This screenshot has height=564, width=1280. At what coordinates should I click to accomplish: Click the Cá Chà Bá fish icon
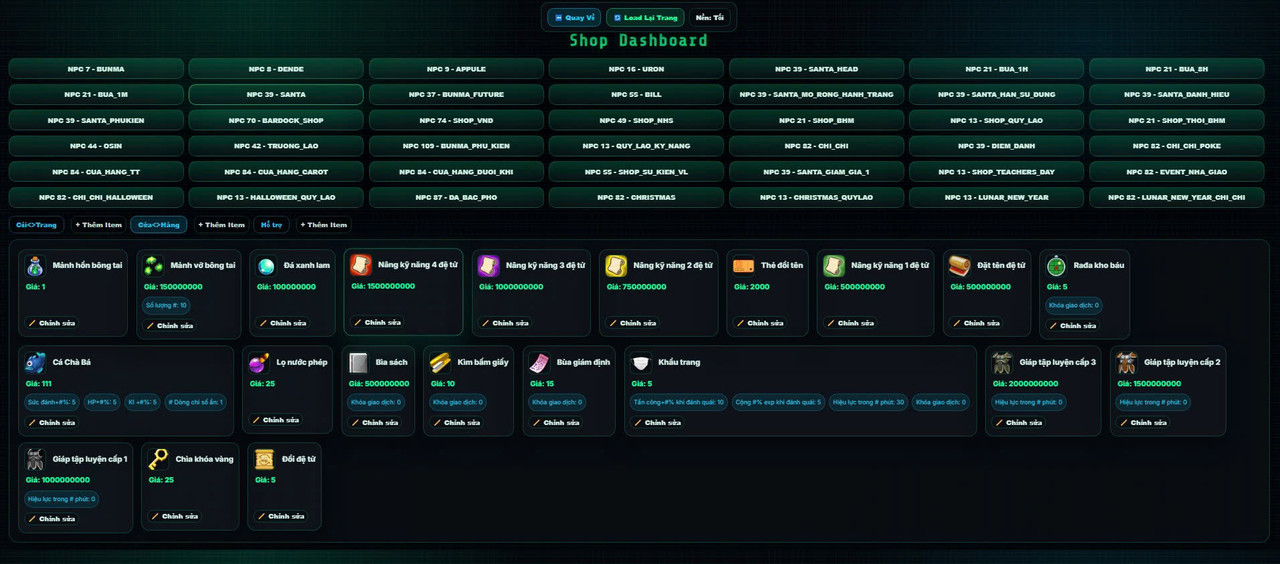[x=36, y=363]
